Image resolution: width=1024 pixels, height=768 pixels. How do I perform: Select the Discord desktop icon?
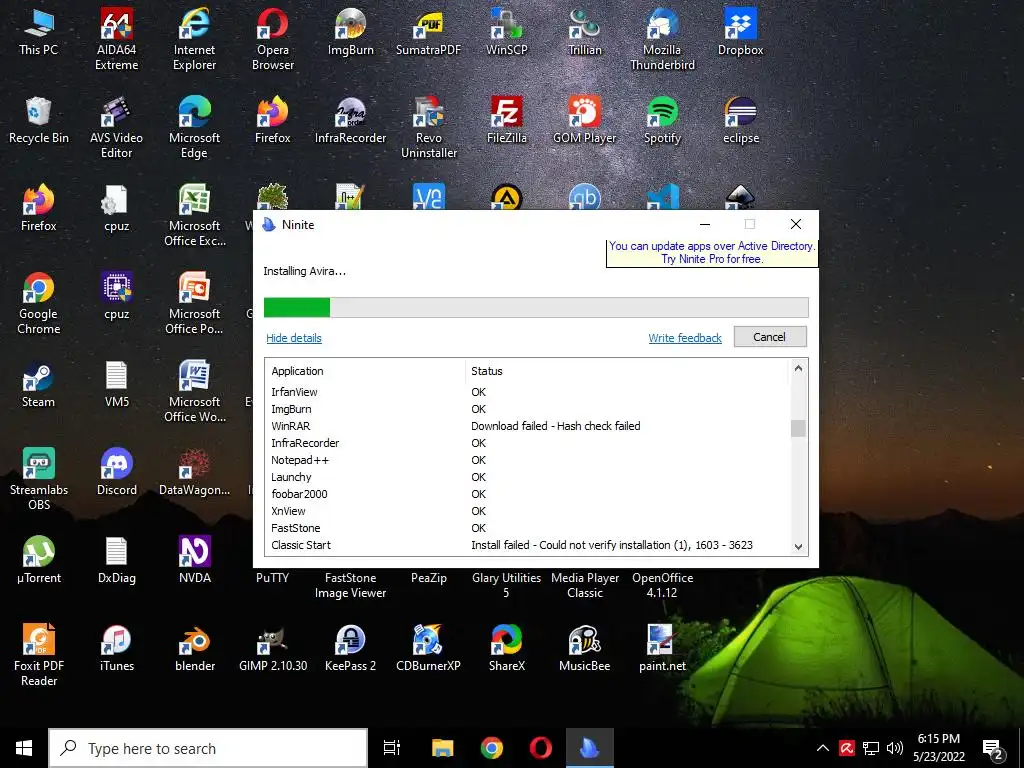(x=116, y=472)
